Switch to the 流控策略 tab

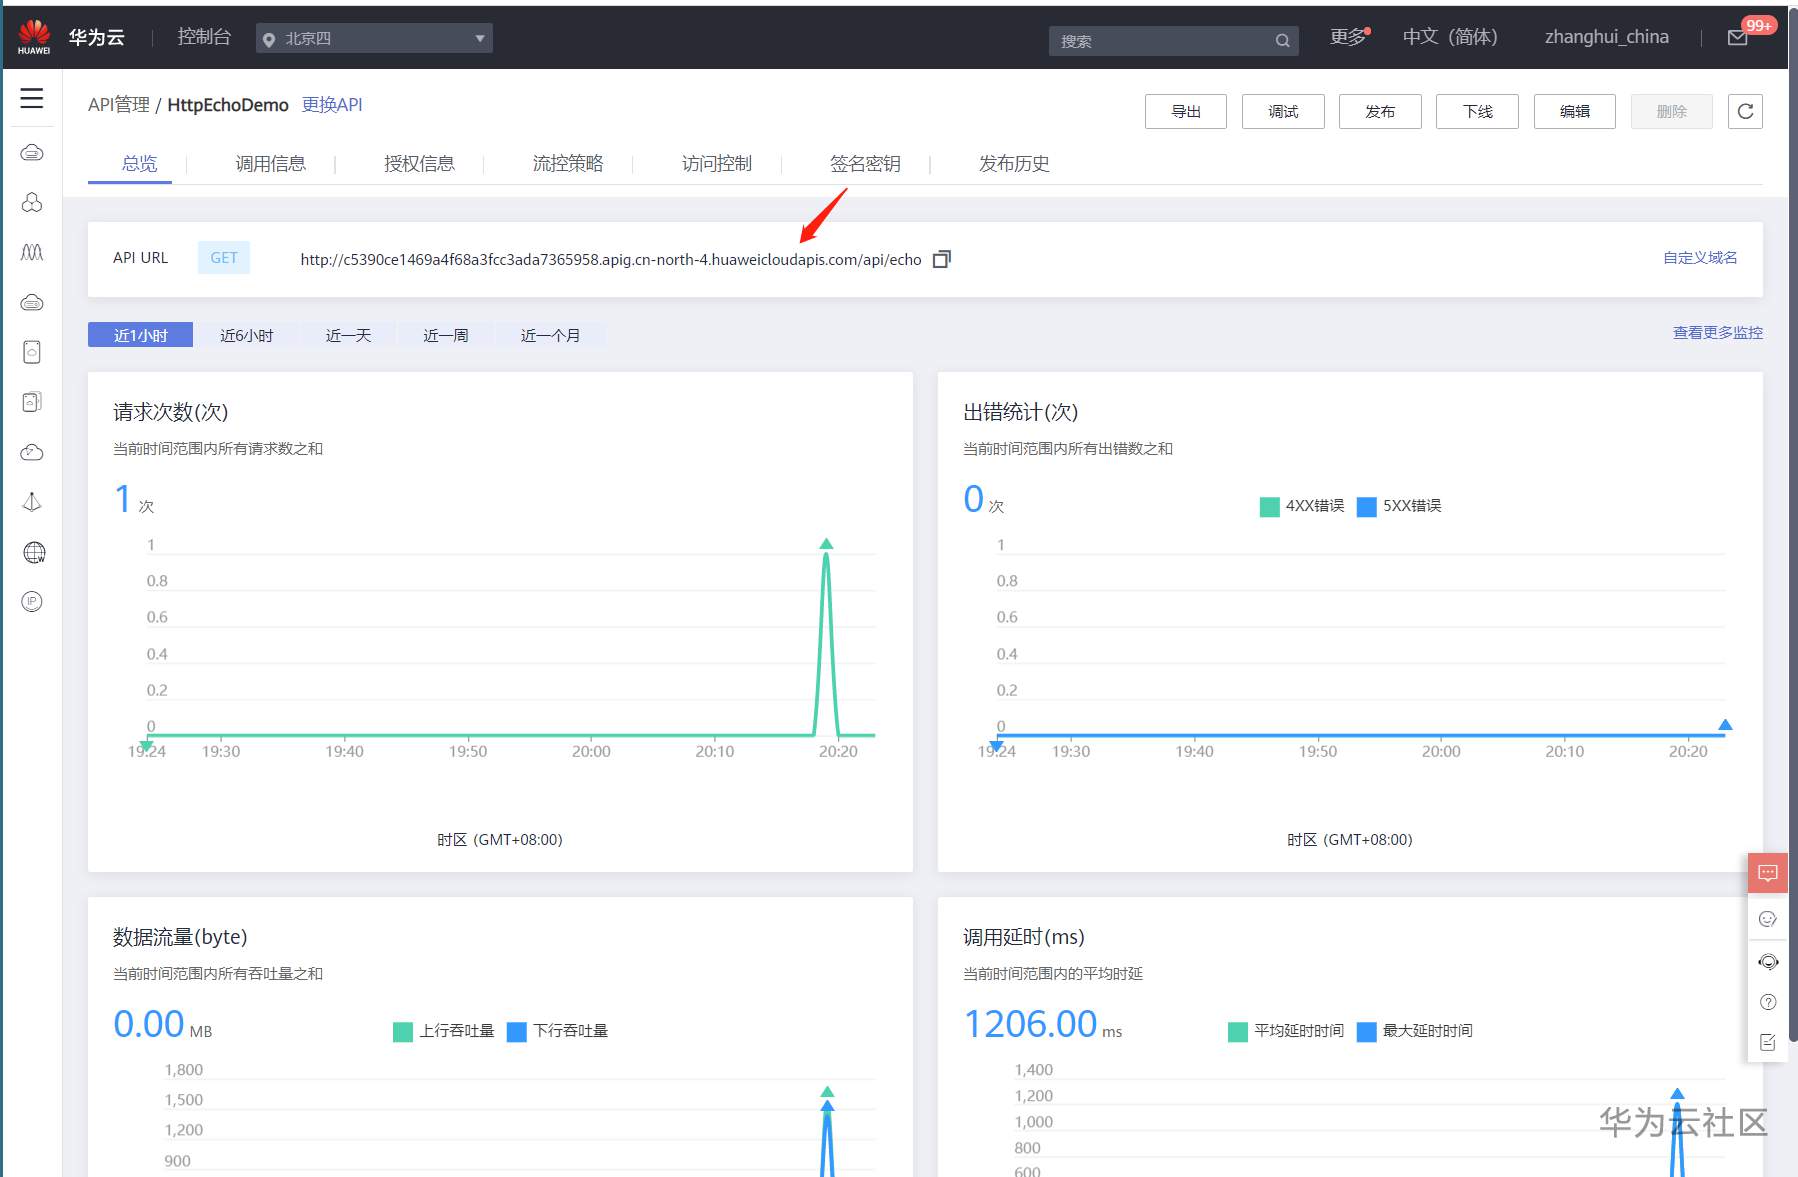[x=568, y=164]
